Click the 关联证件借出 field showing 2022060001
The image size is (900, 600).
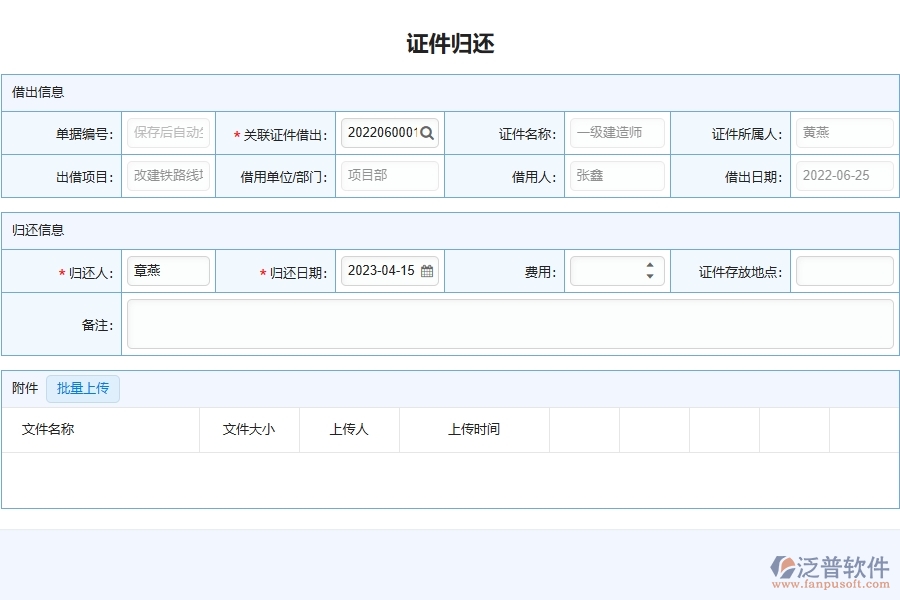pyautogui.click(x=385, y=132)
